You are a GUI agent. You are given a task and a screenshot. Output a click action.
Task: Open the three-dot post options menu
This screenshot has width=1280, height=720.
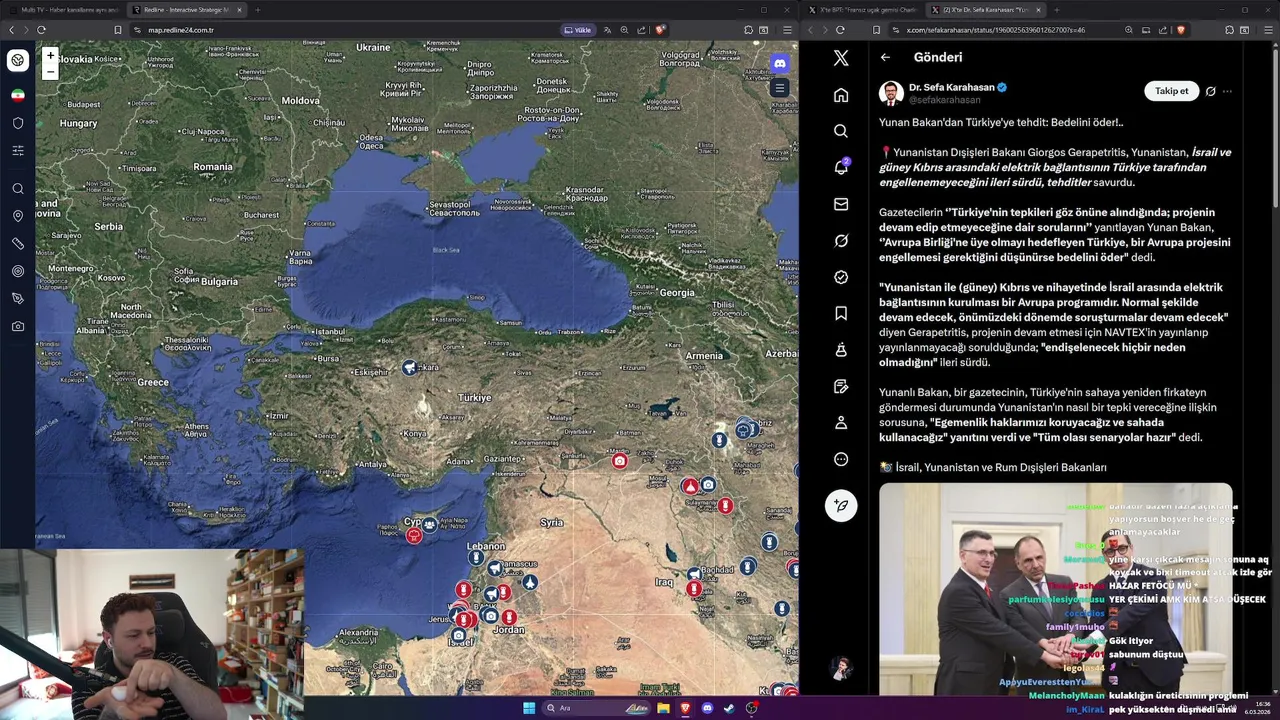pyautogui.click(x=1227, y=91)
